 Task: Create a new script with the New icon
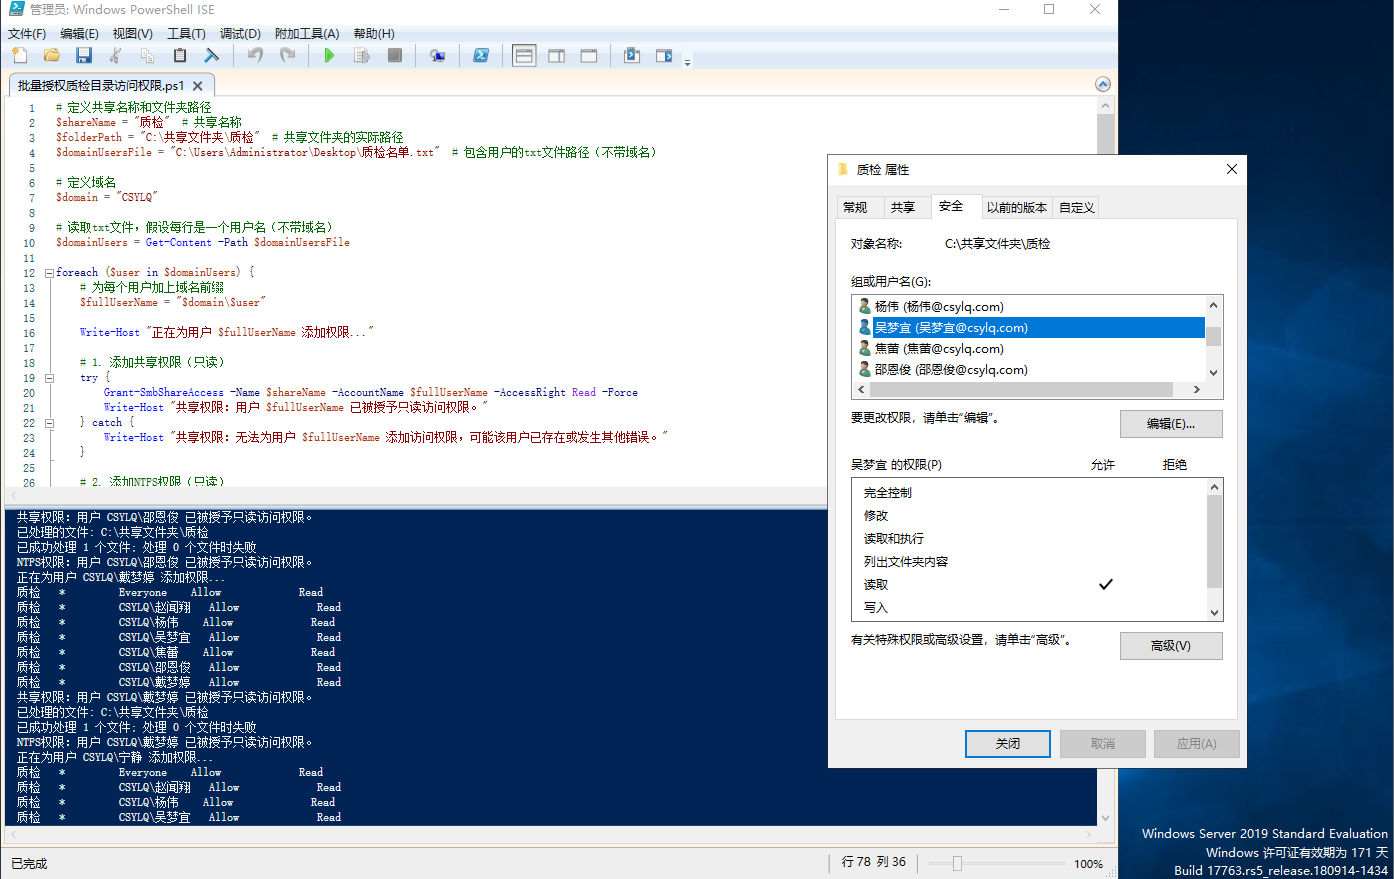[x=20, y=56]
